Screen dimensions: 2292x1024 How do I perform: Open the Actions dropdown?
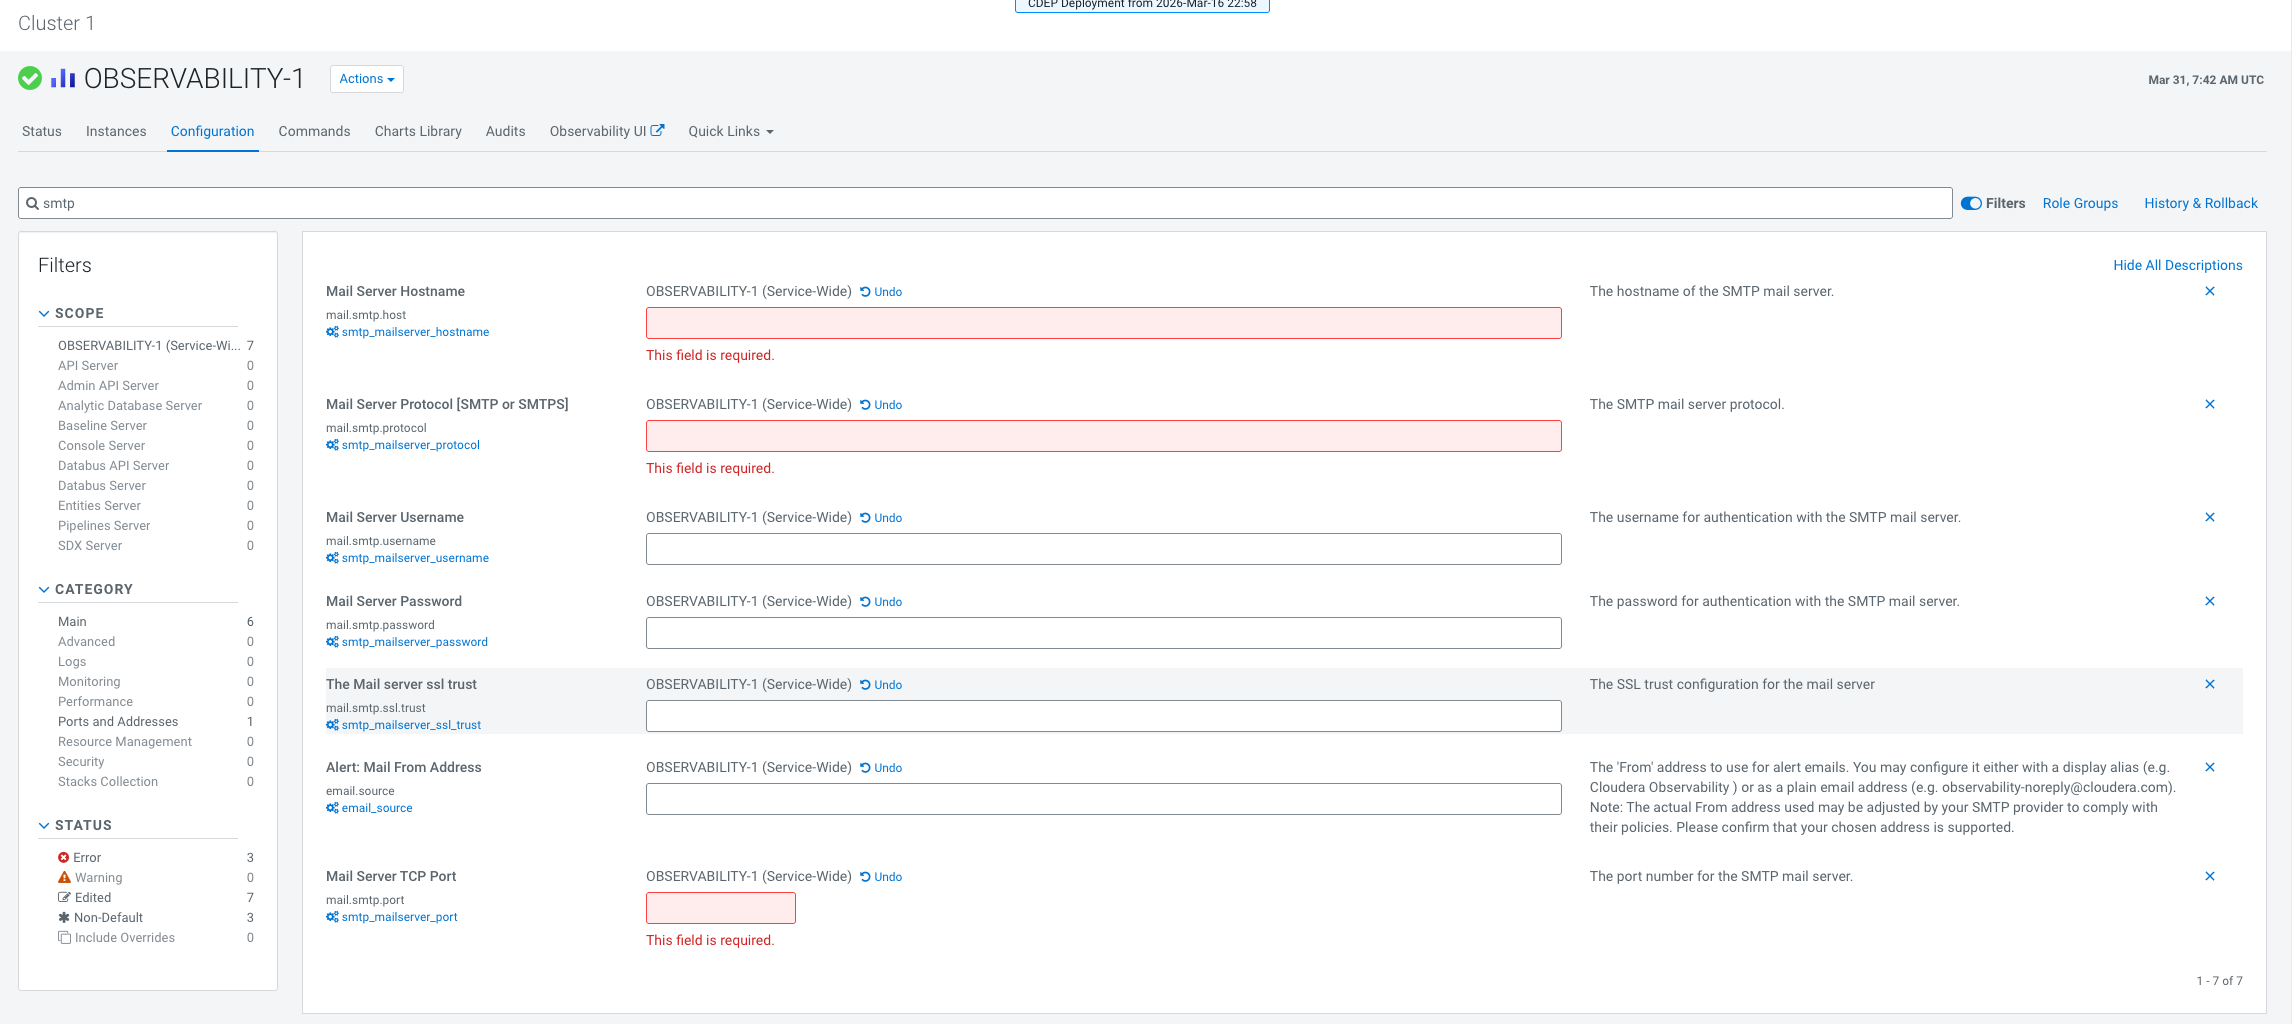click(x=367, y=79)
